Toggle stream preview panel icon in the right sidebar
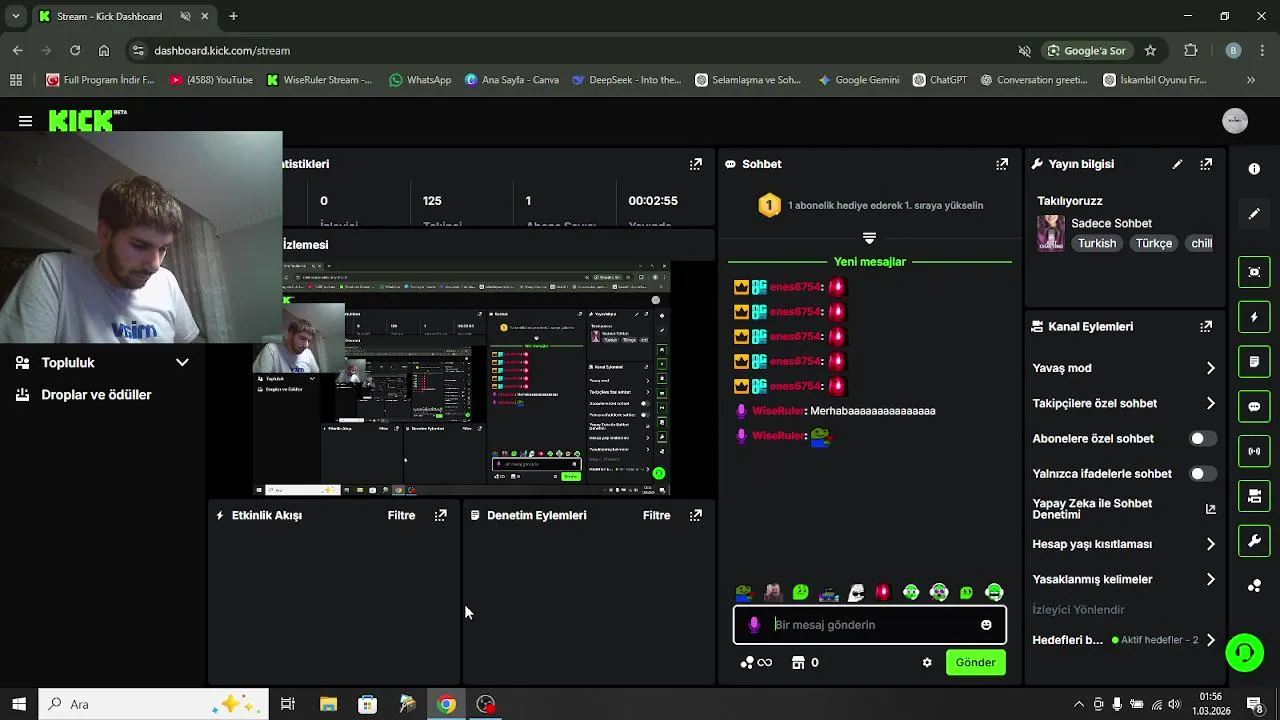This screenshot has width=1280, height=720. click(x=1254, y=272)
